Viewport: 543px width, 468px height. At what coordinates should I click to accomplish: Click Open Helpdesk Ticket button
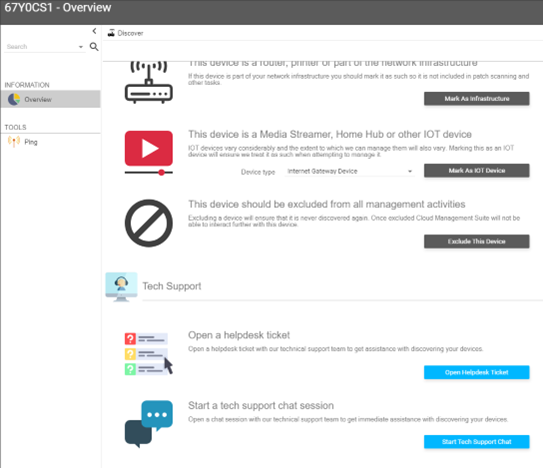click(477, 372)
